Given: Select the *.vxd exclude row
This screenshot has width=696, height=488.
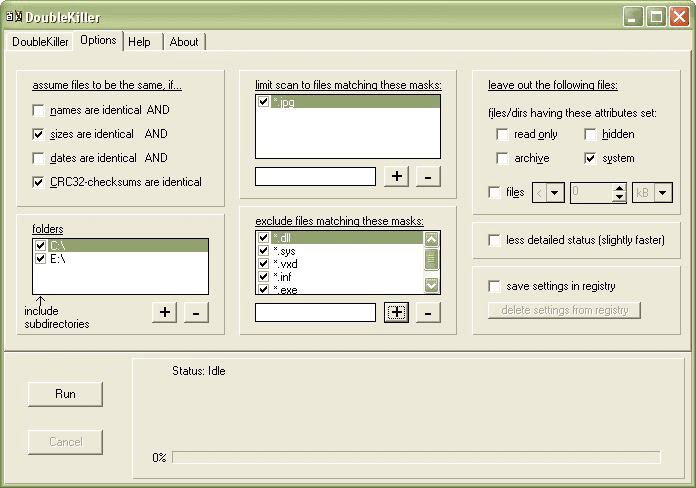Looking at the screenshot, I should 340,263.
